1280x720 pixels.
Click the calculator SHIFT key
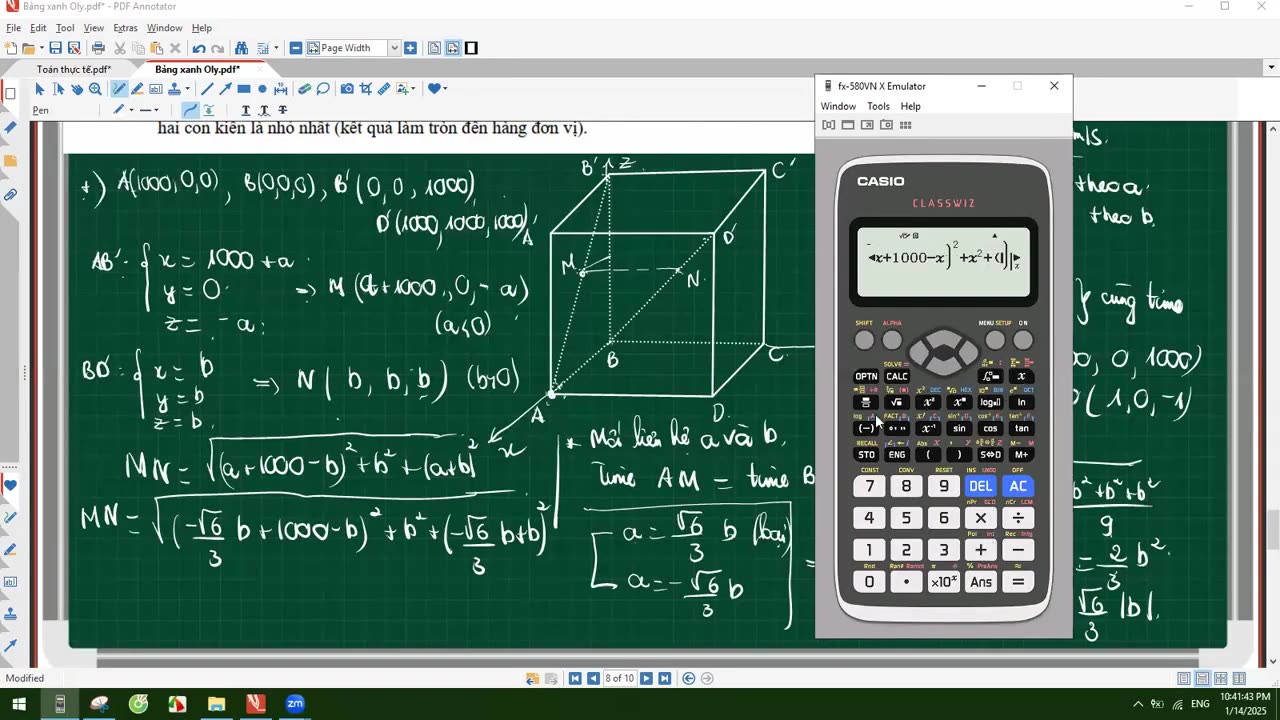pos(864,340)
